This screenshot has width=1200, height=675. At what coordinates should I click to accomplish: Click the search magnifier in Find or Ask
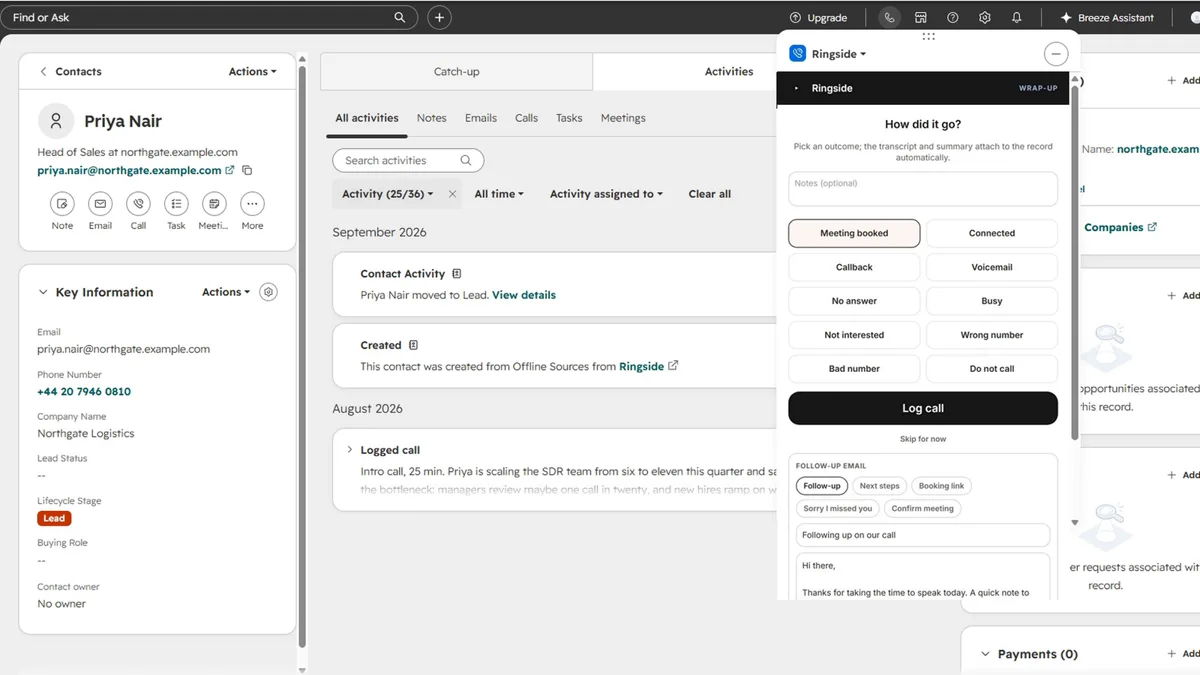[x=400, y=17]
